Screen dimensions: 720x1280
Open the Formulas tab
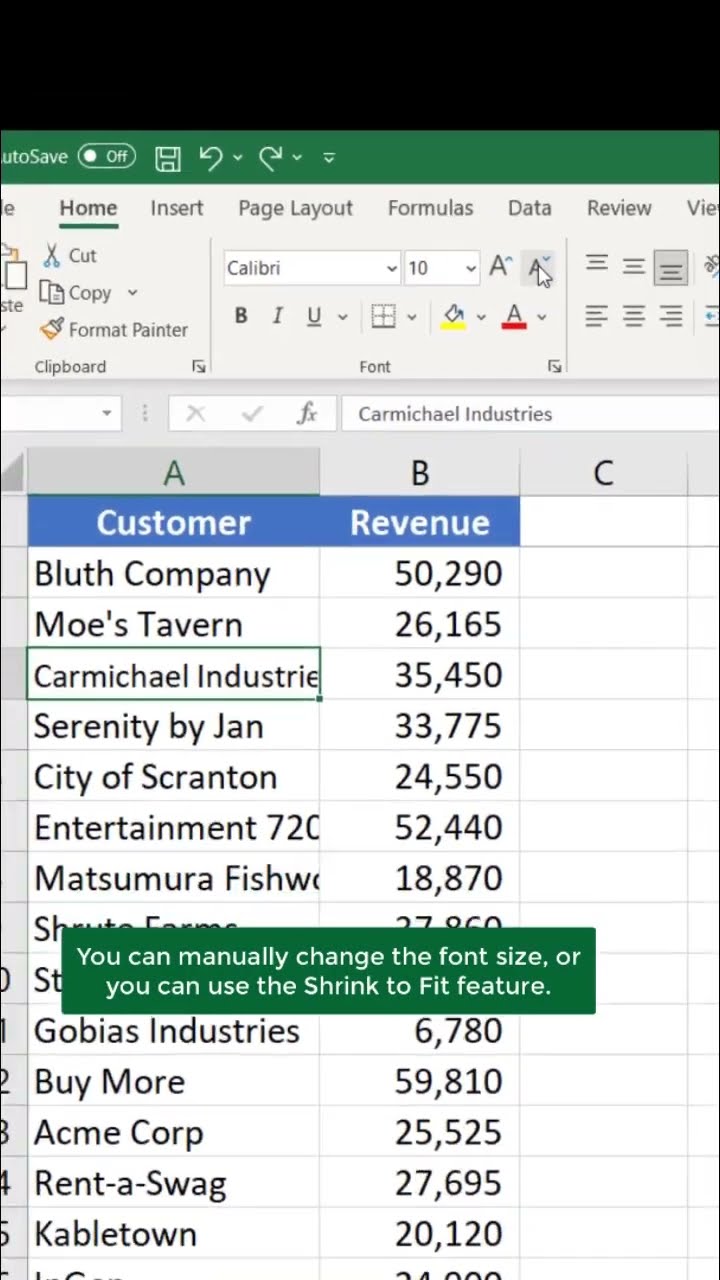click(x=430, y=208)
